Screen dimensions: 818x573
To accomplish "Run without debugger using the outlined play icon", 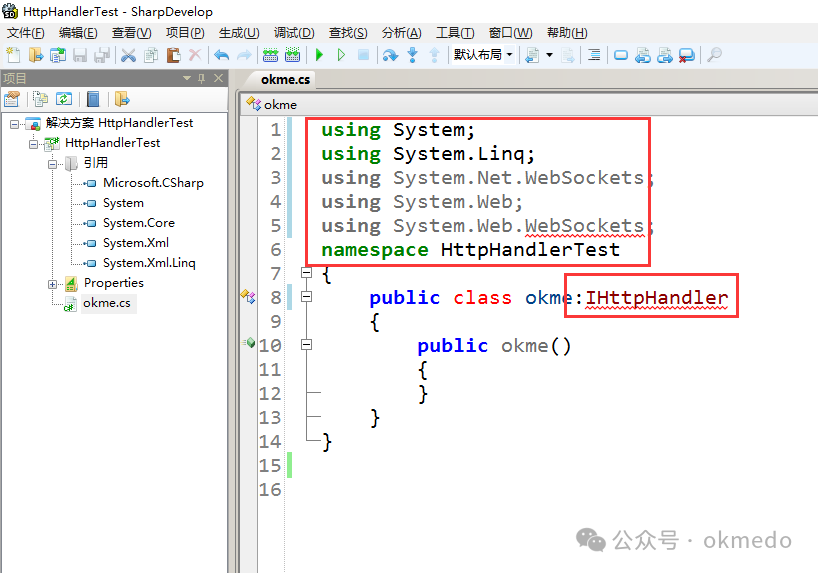I will click(x=341, y=55).
